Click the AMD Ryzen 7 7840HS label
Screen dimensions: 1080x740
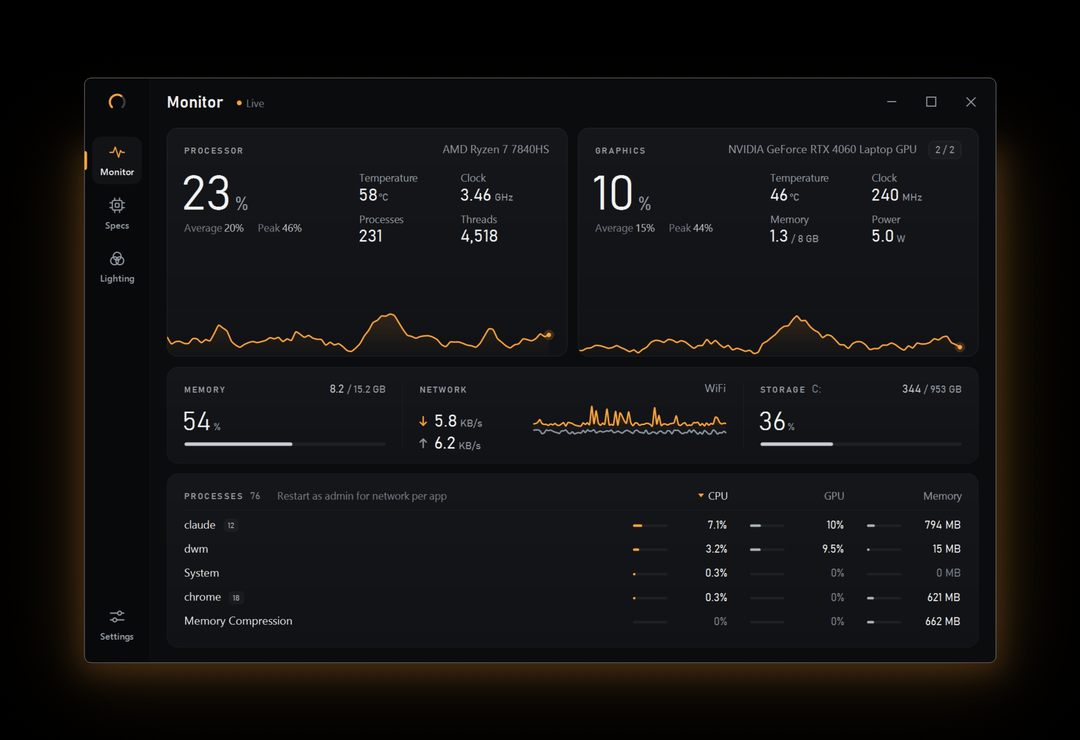pos(495,150)
